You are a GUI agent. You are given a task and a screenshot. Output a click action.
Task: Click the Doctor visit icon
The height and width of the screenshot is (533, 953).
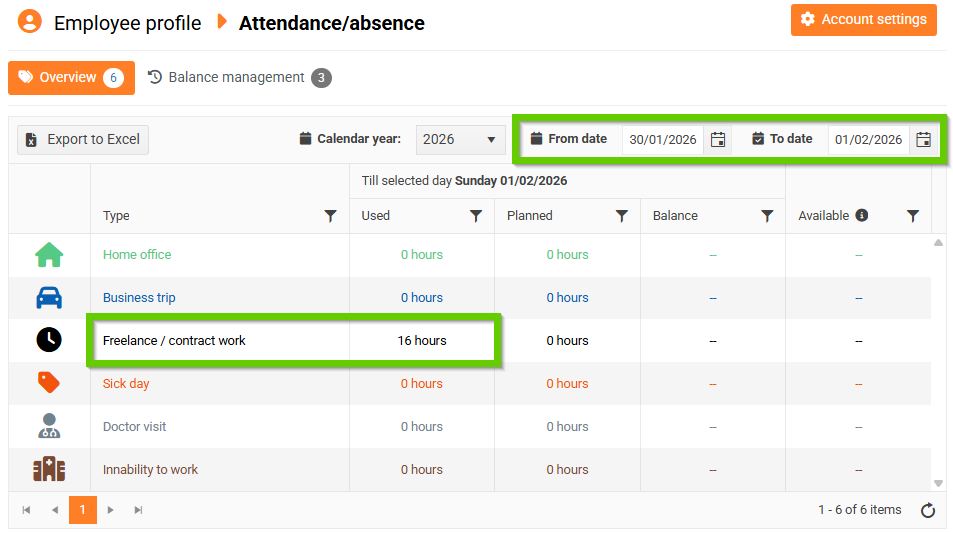49,426
